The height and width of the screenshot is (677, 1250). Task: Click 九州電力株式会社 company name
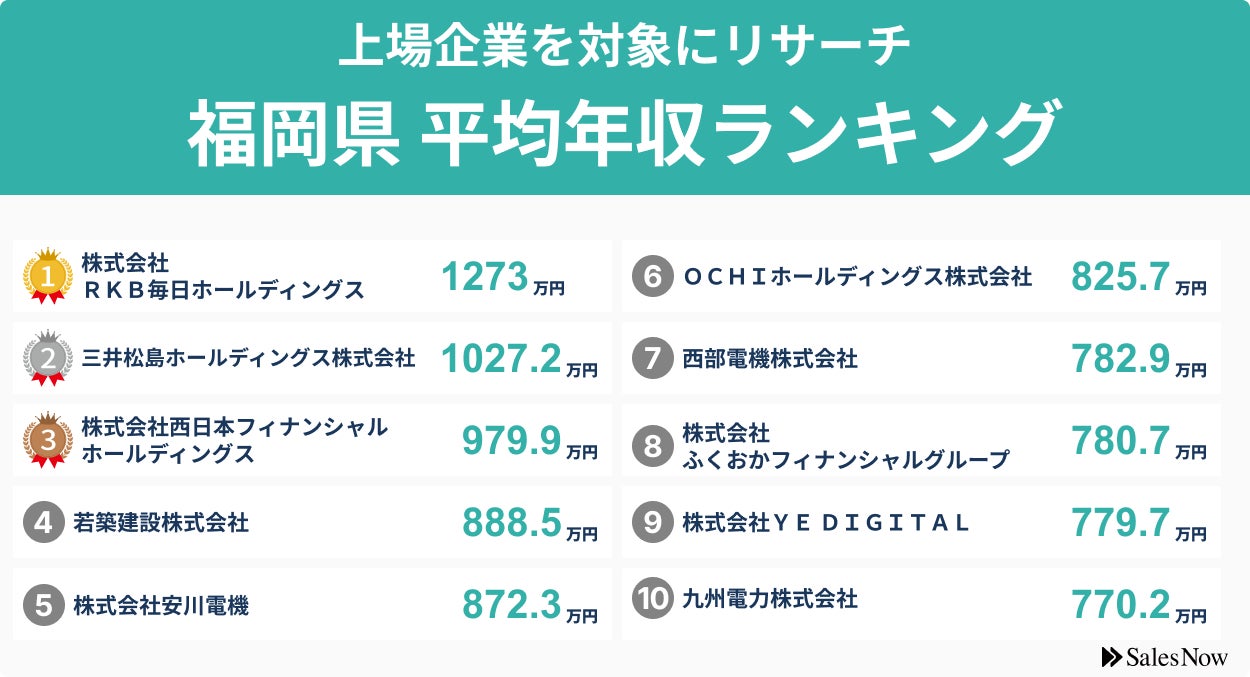770,599
